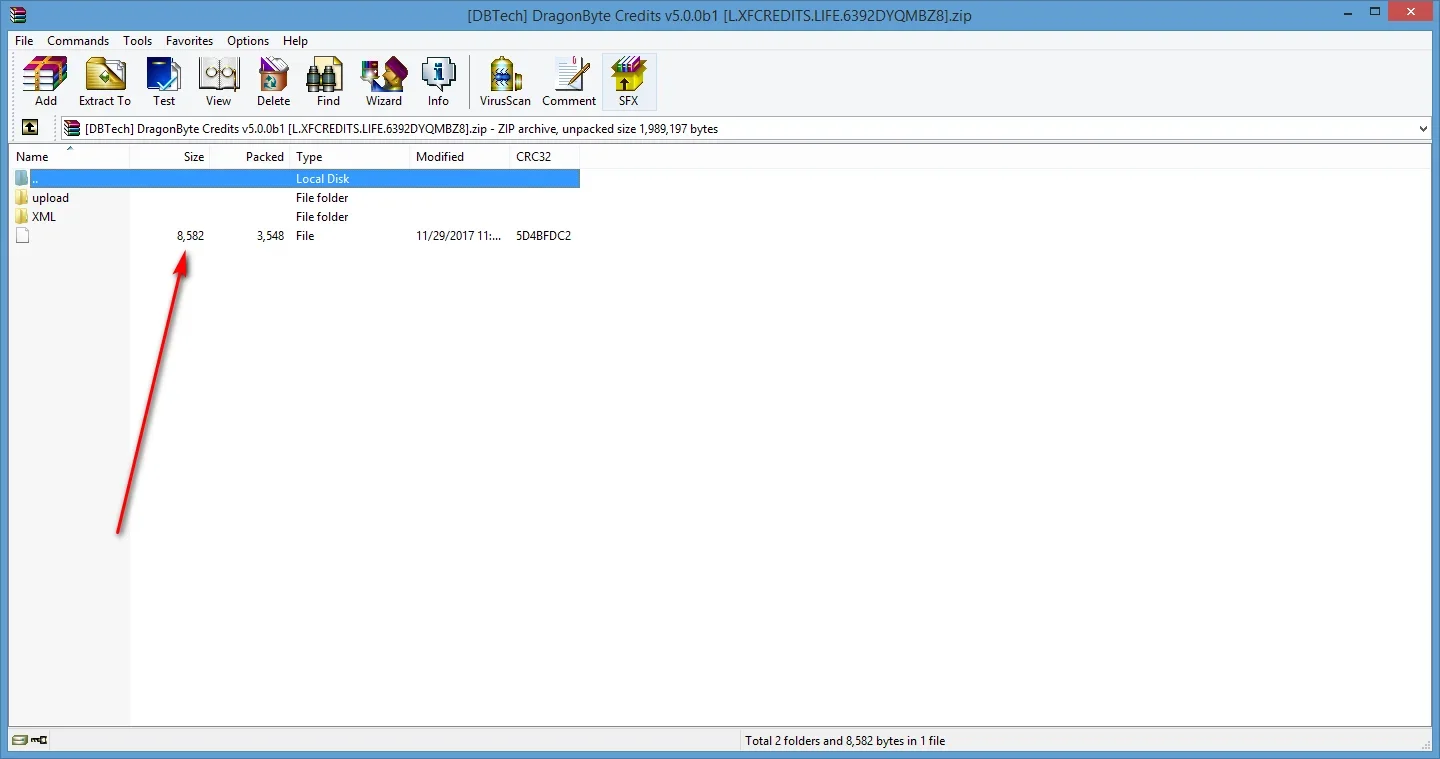
Task: Sort by the Type column header
Action: (350, 157)
